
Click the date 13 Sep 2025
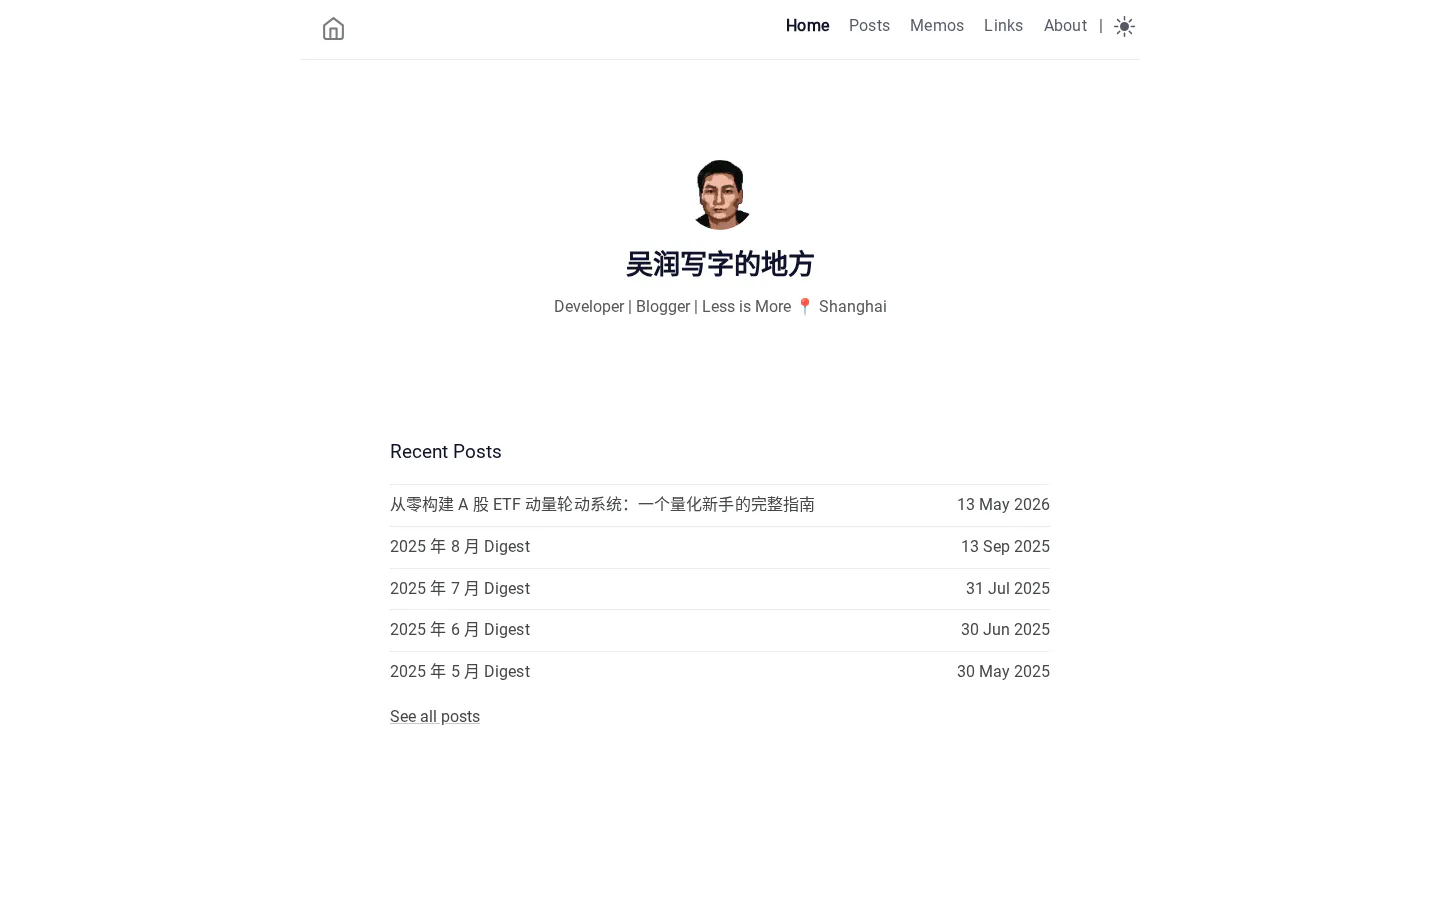click(1005, 547)
